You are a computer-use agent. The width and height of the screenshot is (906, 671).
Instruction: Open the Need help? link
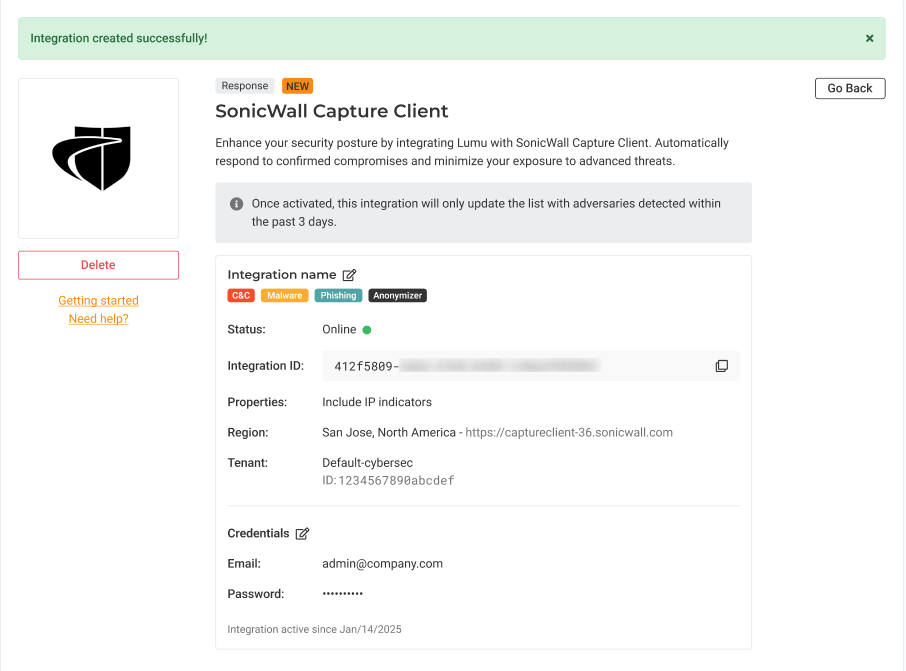98,319
